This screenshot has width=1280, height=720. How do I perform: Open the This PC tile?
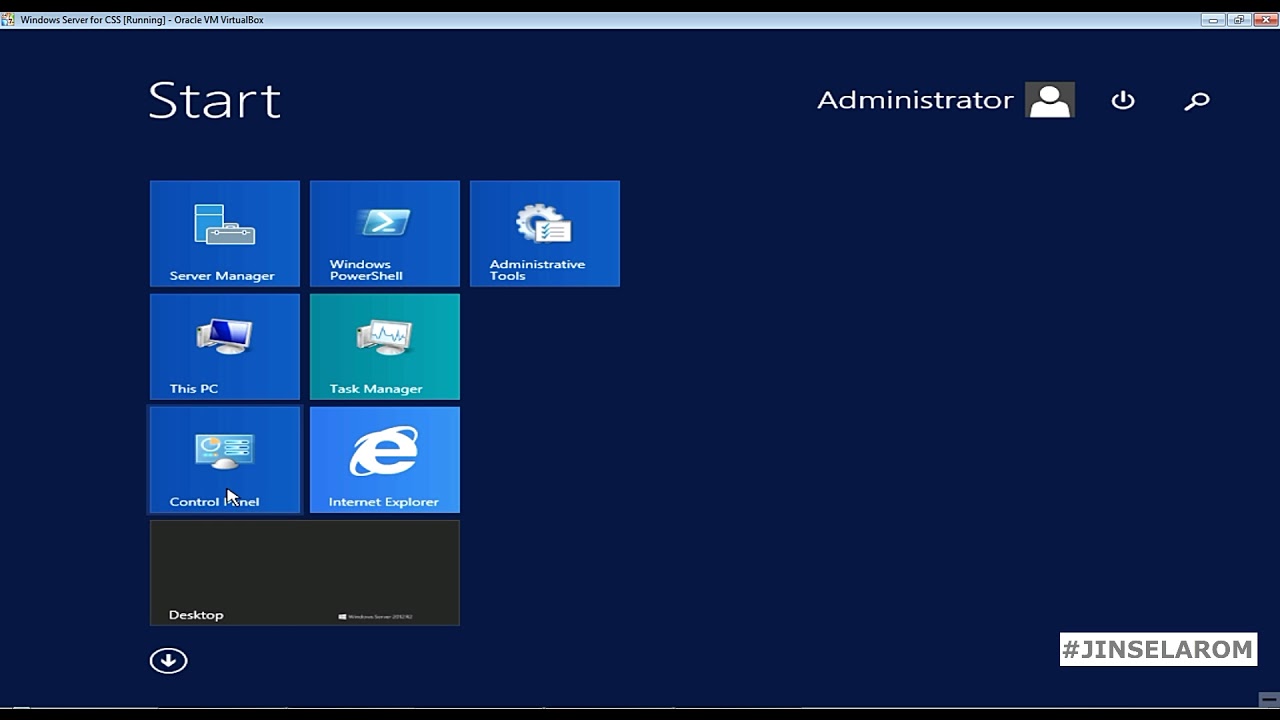[x=225, y=347]
